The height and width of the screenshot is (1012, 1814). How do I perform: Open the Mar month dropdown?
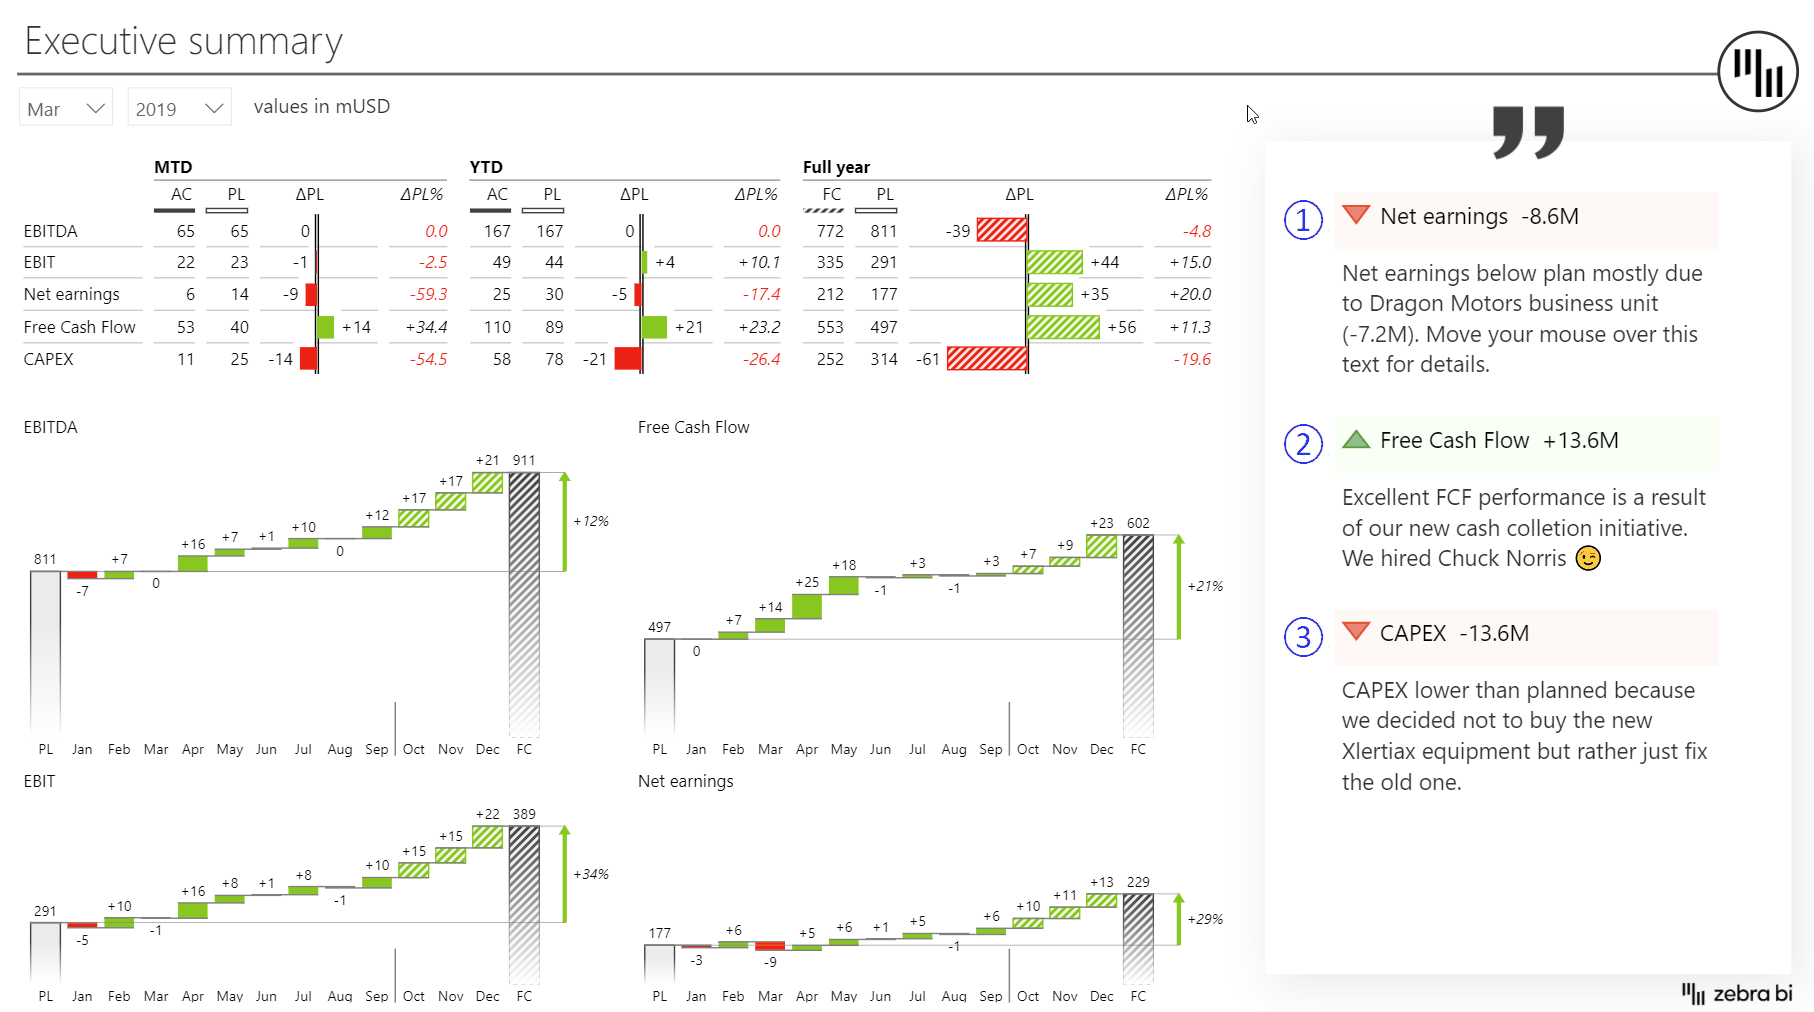pyautogui.click(x=65, y=107)
